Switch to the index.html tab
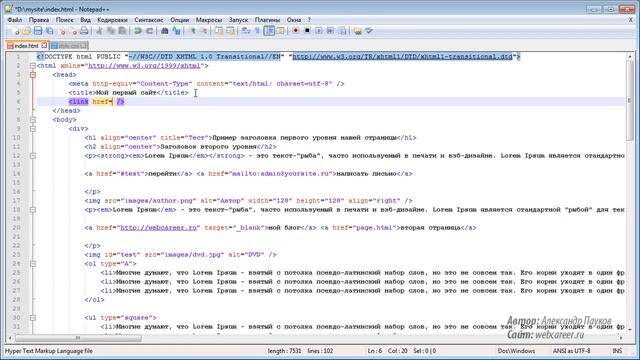This screenshot has width=640, height=360. [27, 46]
